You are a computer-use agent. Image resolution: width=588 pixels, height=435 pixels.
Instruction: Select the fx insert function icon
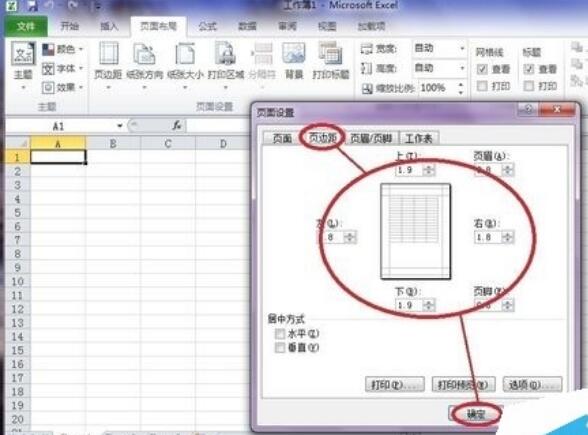click(x=177, y=126)
